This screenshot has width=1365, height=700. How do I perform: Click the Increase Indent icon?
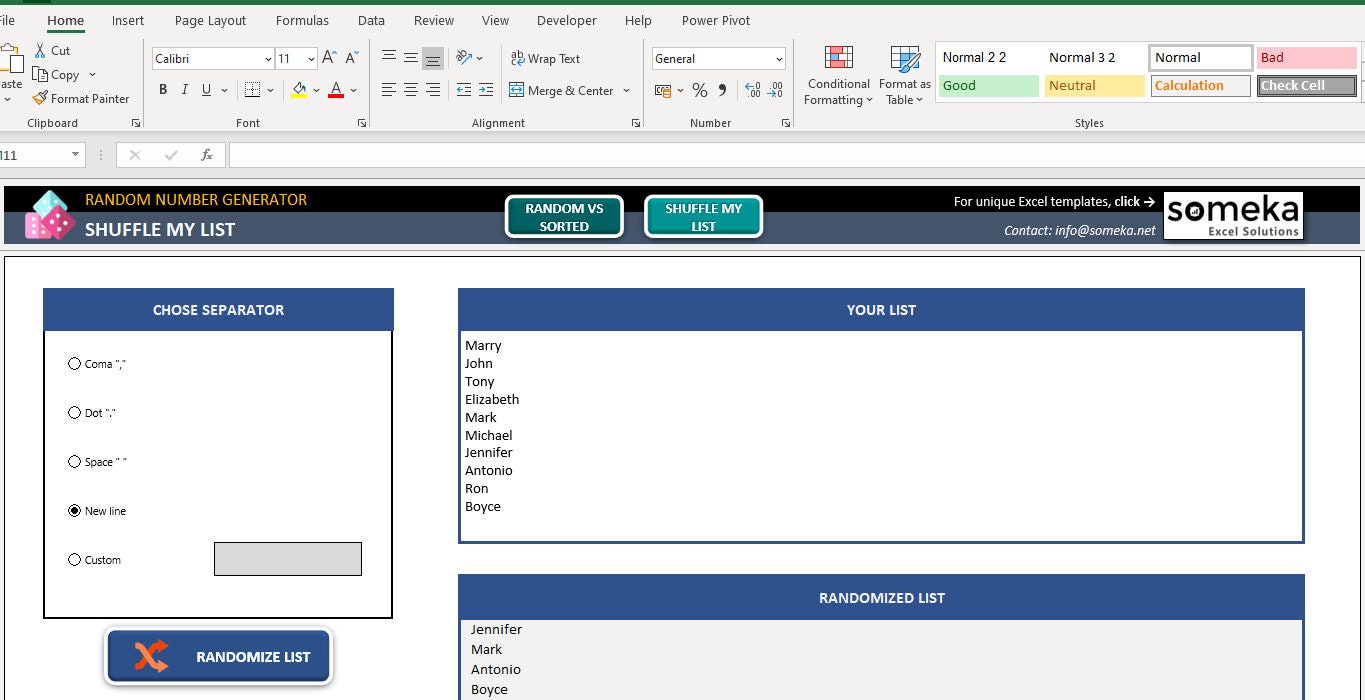[x=486, y=90]
